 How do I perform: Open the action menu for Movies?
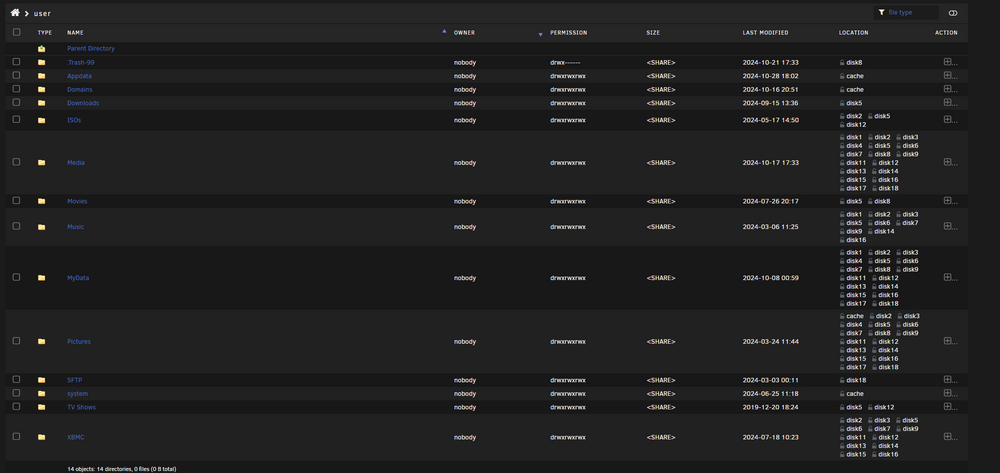[950, 201]
